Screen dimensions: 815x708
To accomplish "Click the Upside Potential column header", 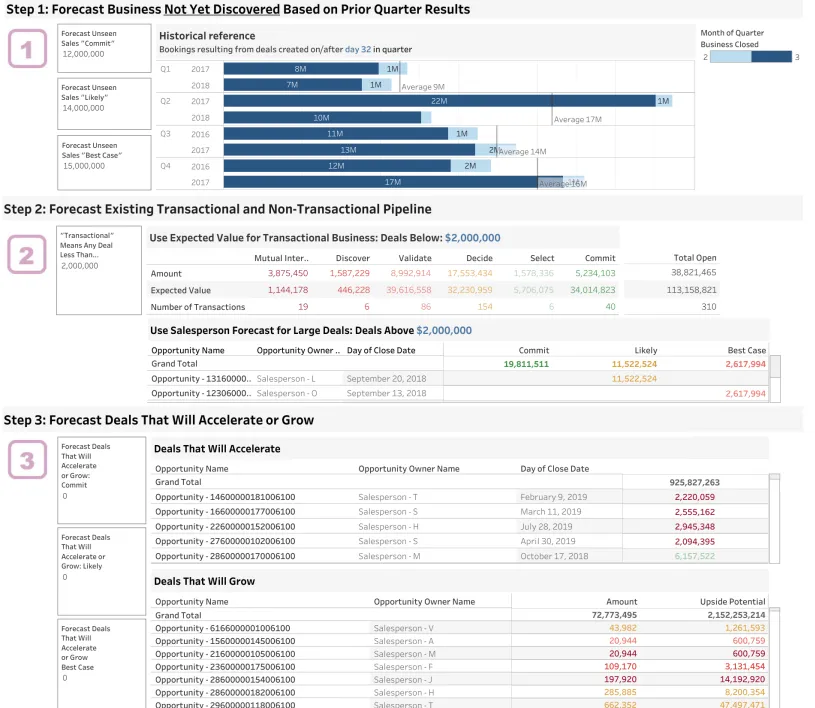I will click(x=732, y=601).
